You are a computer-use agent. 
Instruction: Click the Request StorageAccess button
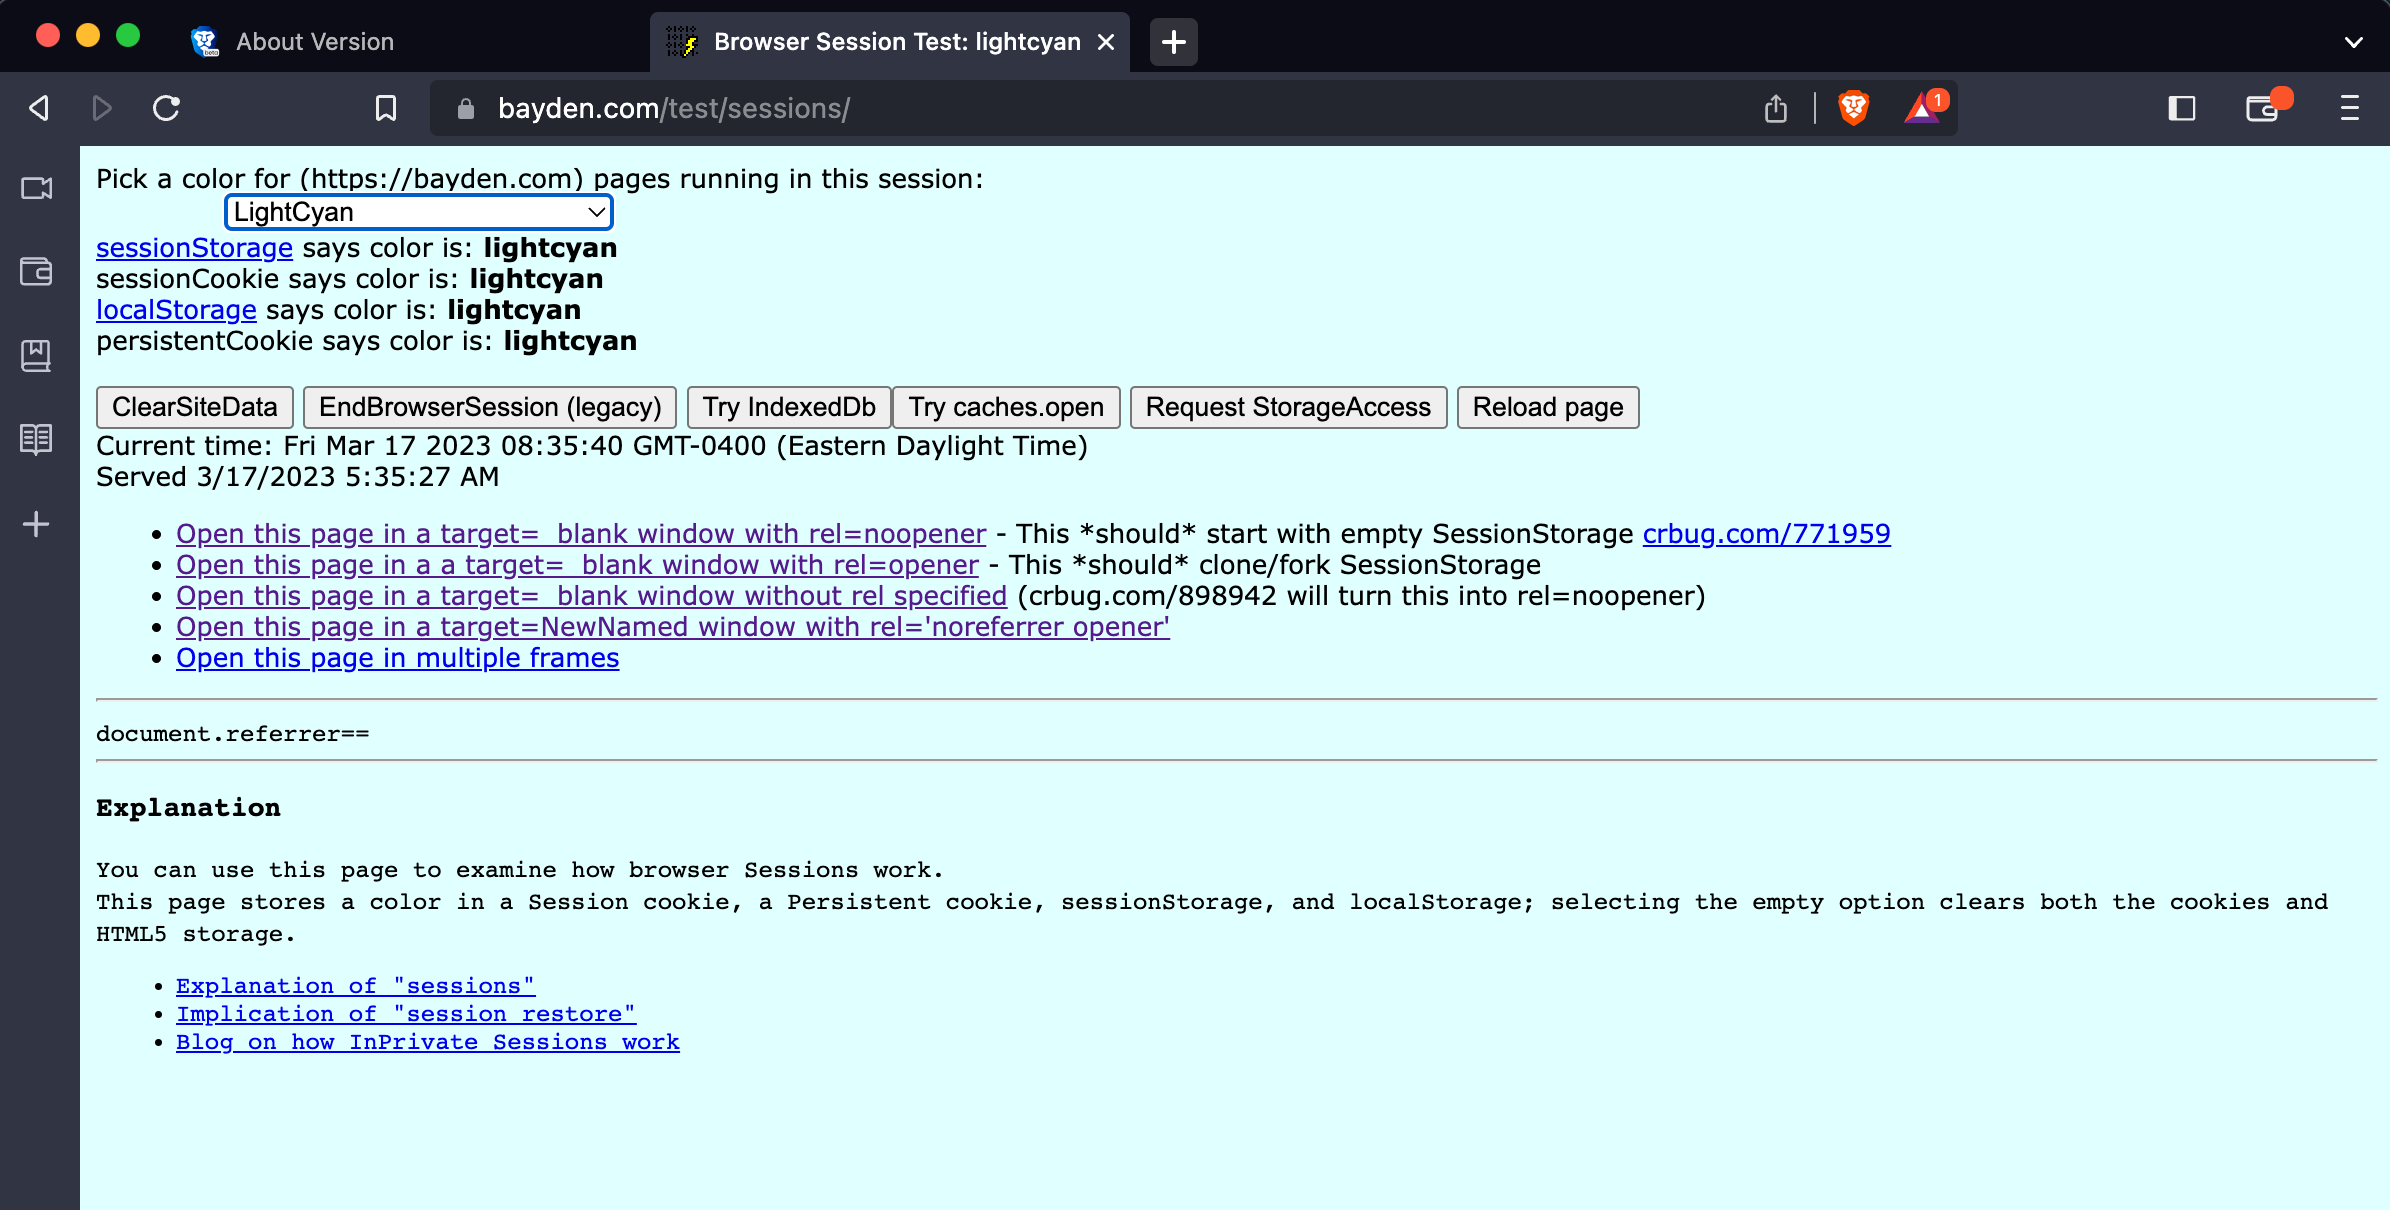coord(1288,407)
